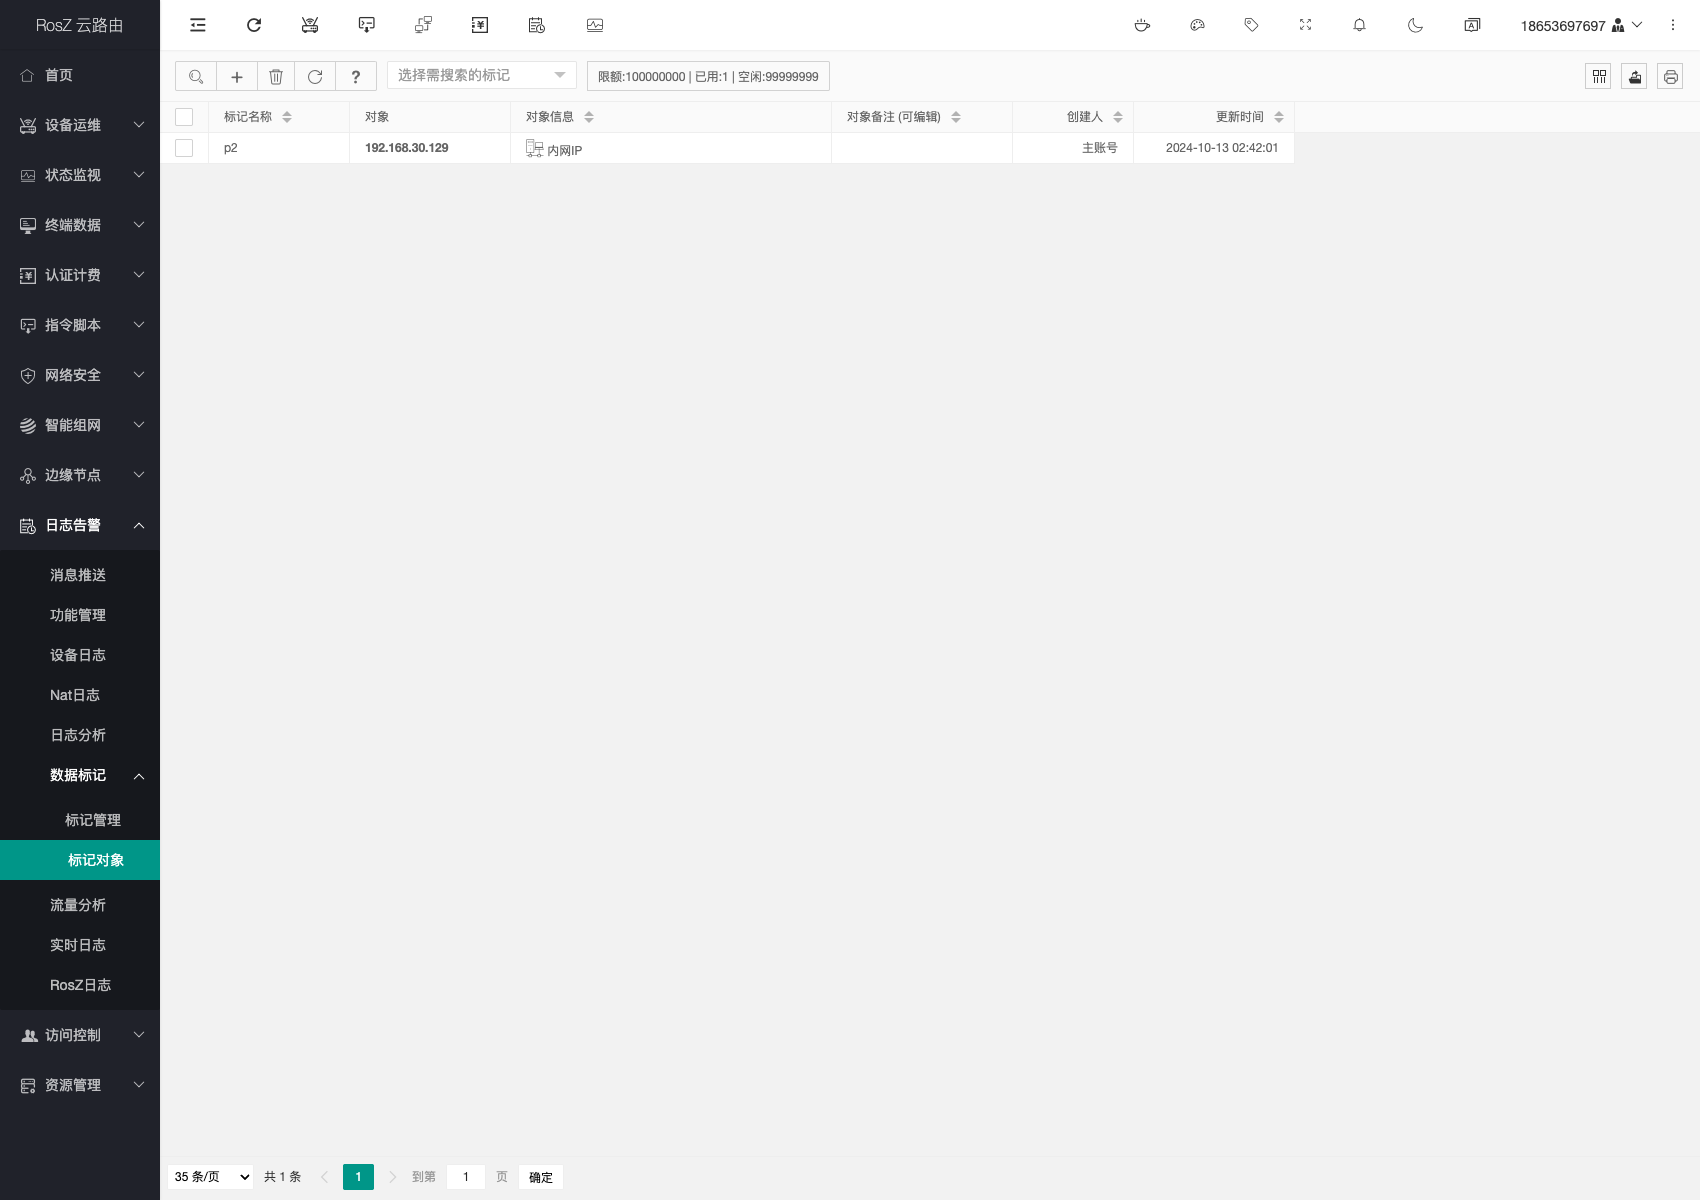
Task: Click the question mark help icon
Action: tap(355, 76)
